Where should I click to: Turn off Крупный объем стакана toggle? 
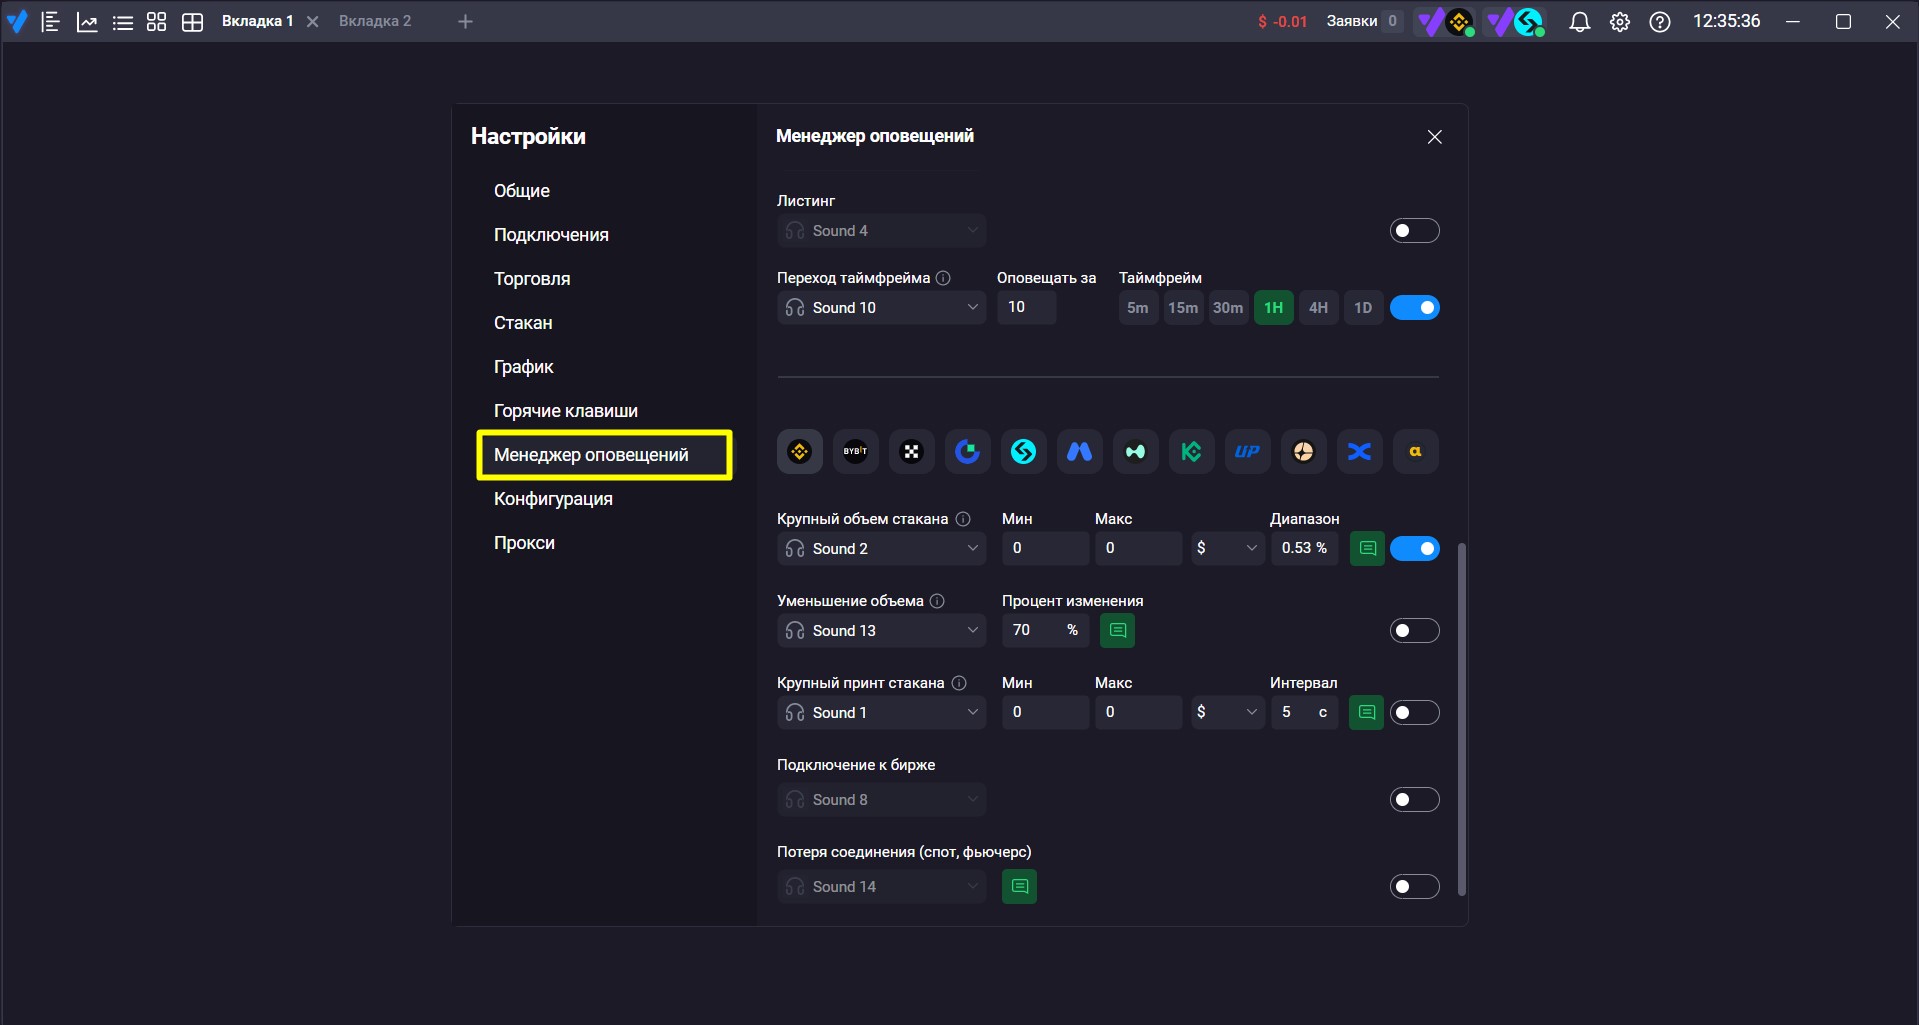pos(1415,549)
